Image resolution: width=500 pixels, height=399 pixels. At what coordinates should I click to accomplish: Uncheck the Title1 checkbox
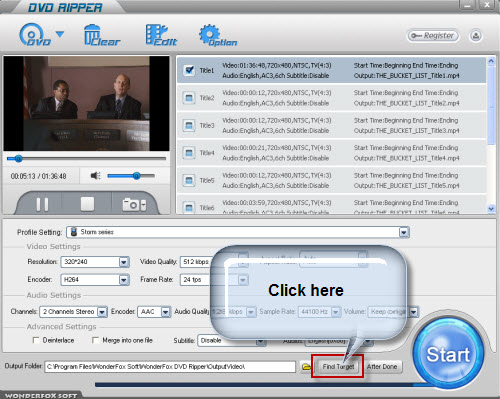tap(189, 70)
